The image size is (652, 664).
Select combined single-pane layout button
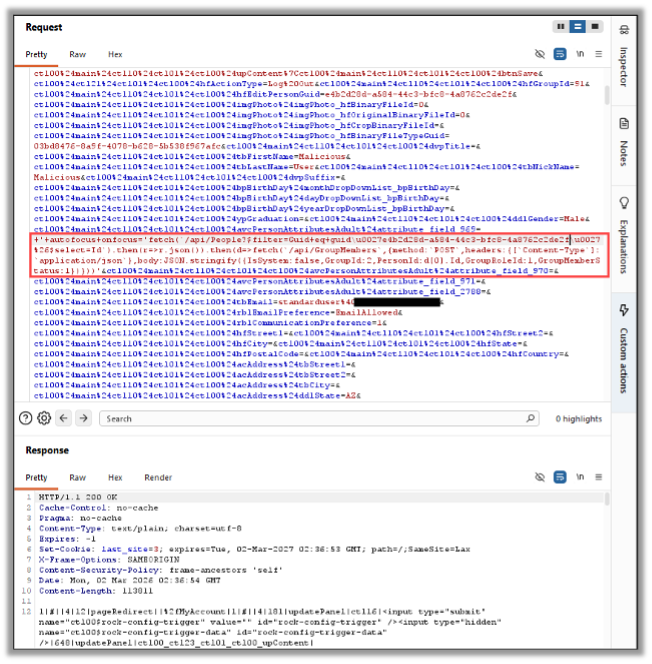595,27
